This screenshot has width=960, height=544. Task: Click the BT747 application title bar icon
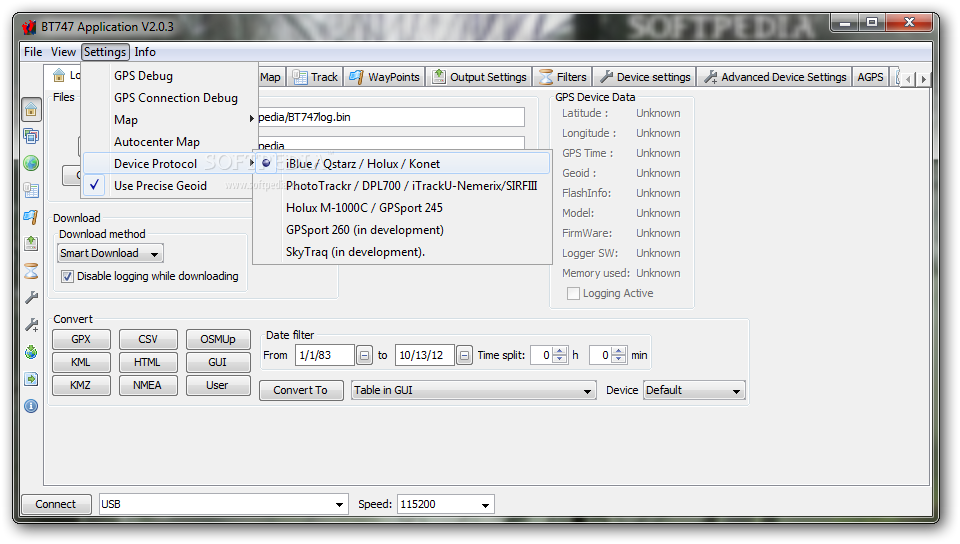[29, 27]
